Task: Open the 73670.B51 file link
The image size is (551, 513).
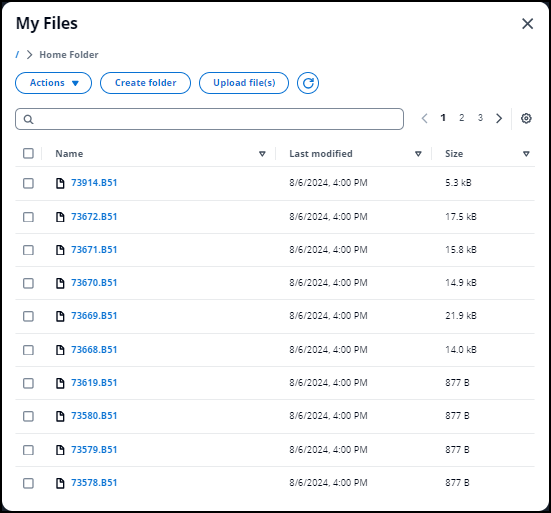Action: (x=94, y=283)
